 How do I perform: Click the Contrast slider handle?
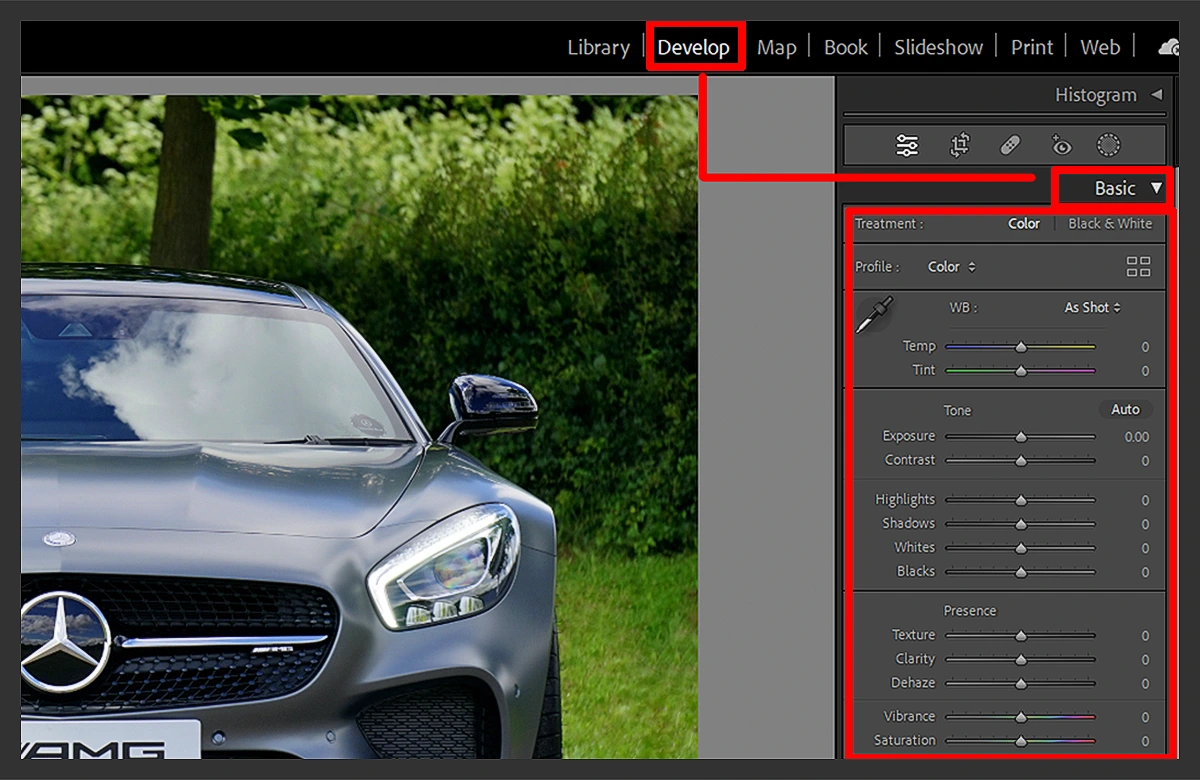pos(1021,461)
